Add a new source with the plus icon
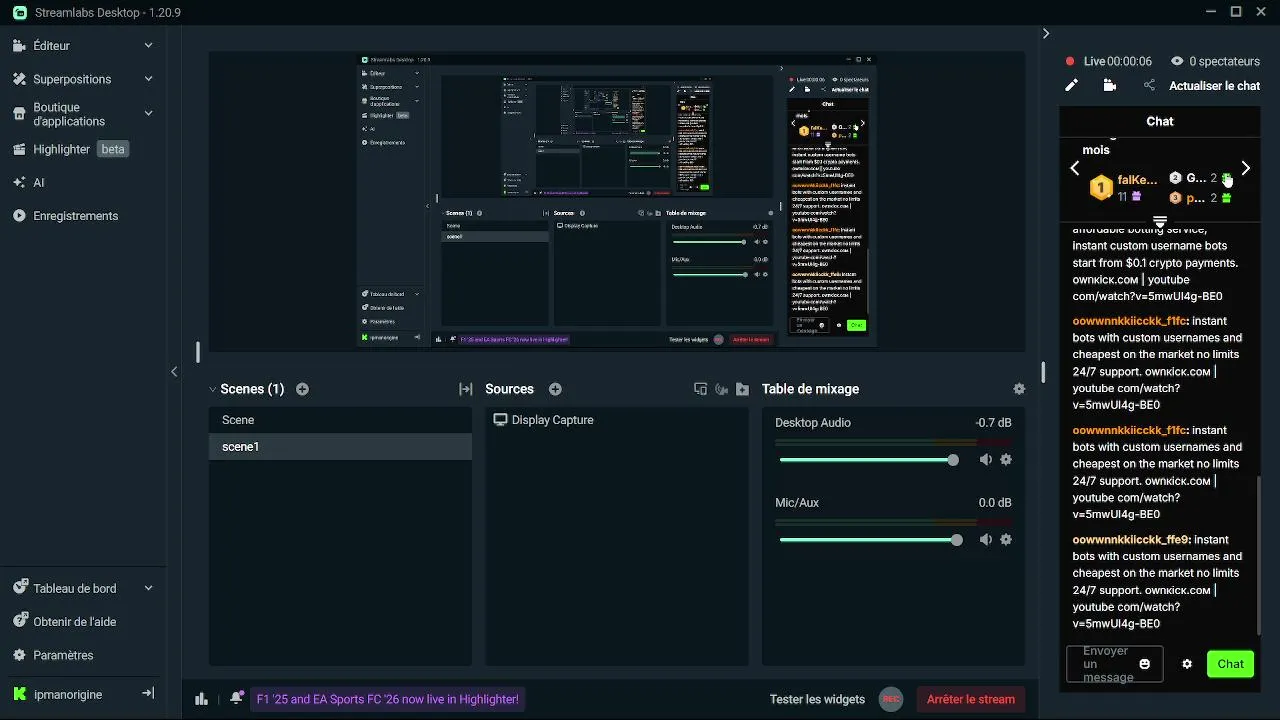The image size is (1280, 720). [555, 389]
